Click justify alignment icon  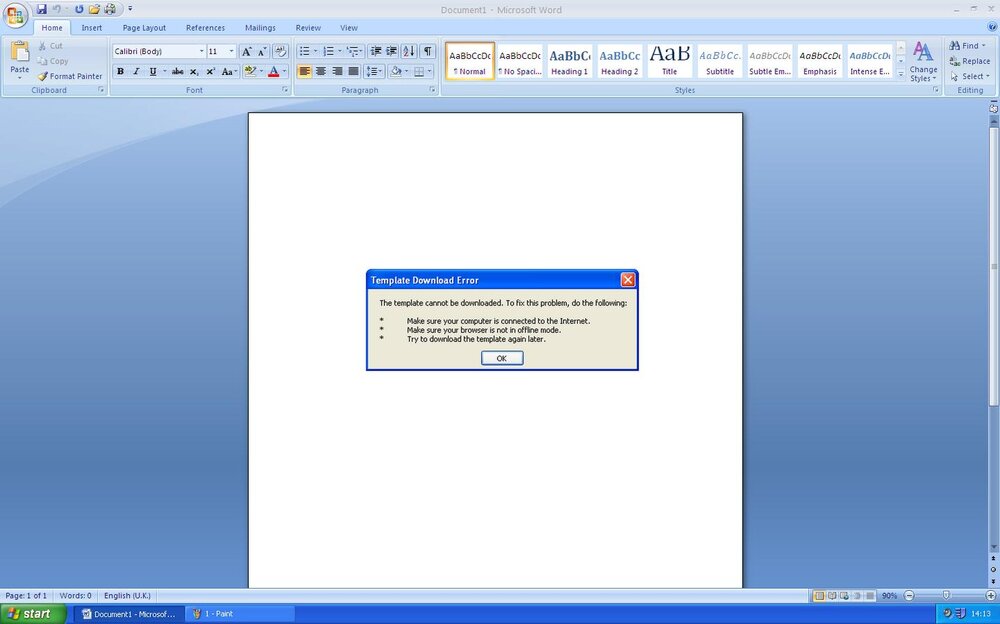353,71
